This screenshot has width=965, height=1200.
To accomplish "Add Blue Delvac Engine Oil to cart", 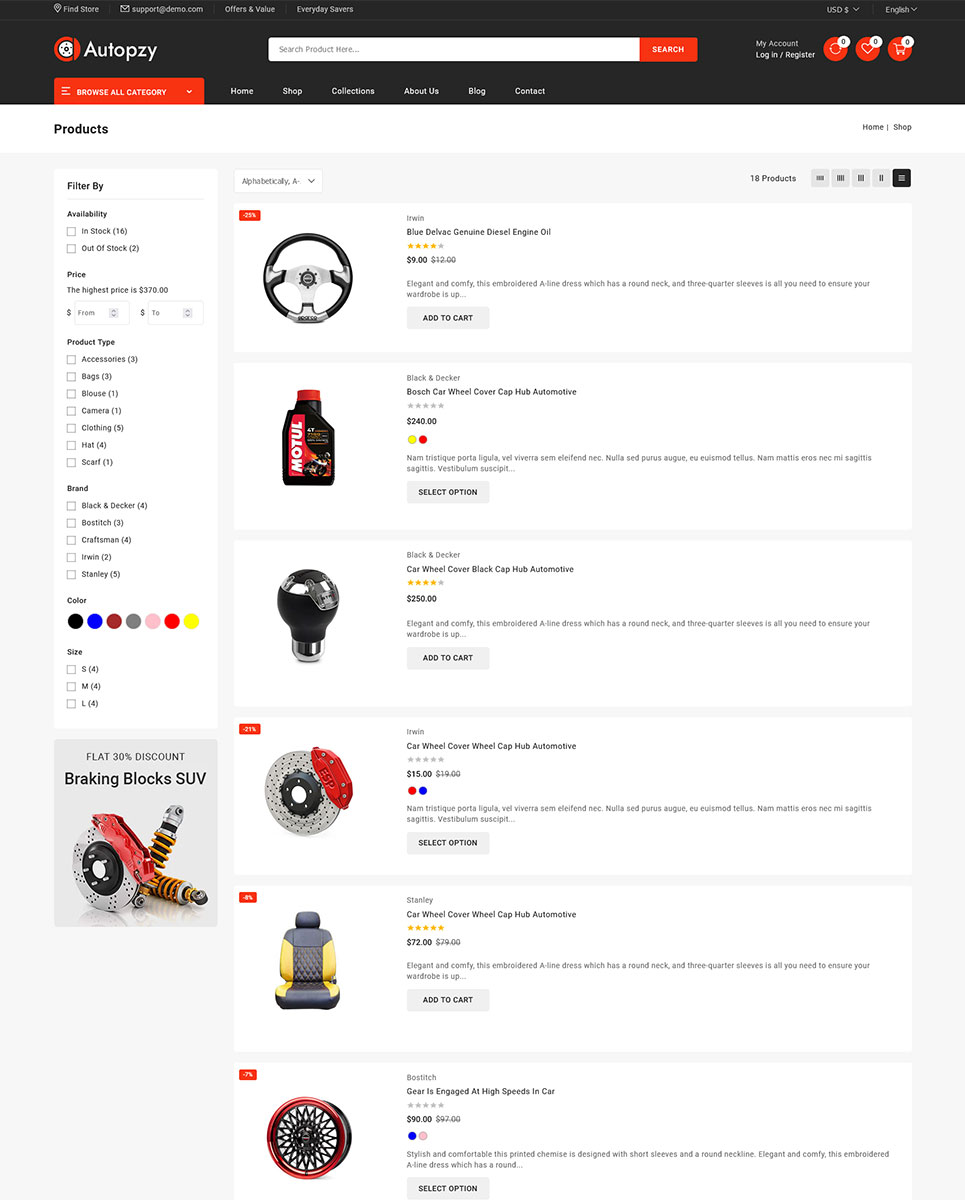I will (448, 318).
